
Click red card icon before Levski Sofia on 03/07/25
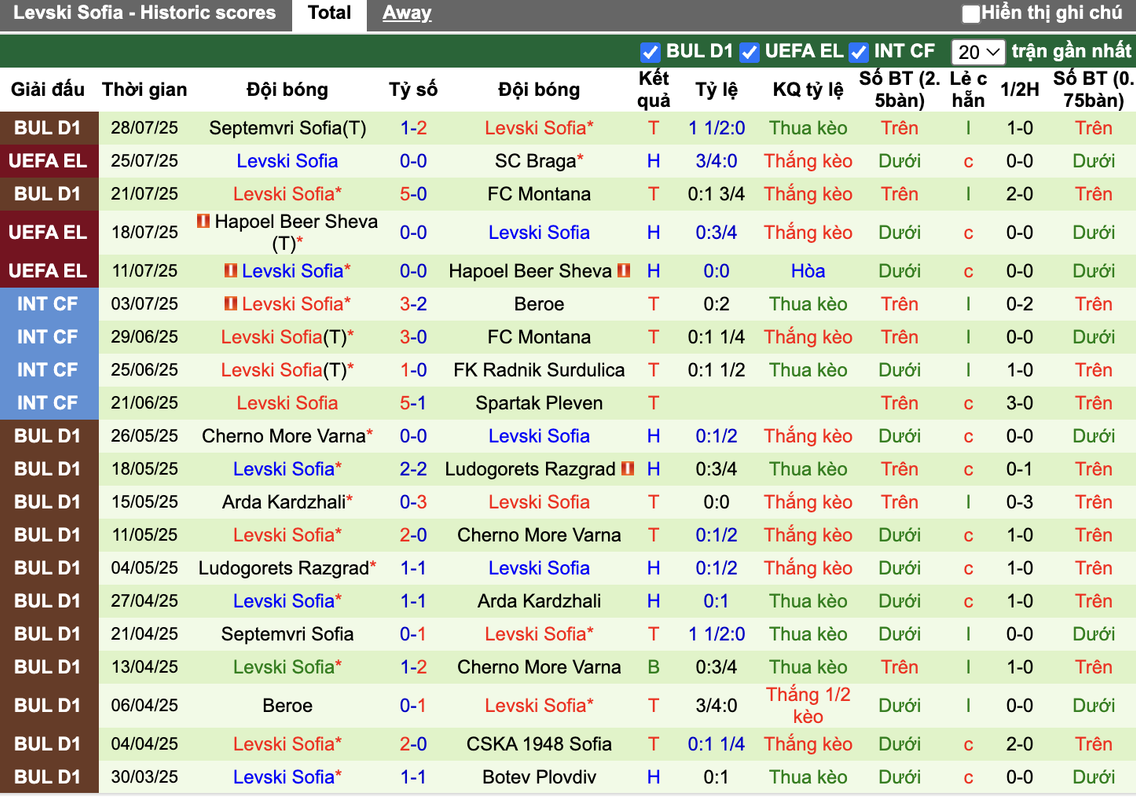point(230,304)
